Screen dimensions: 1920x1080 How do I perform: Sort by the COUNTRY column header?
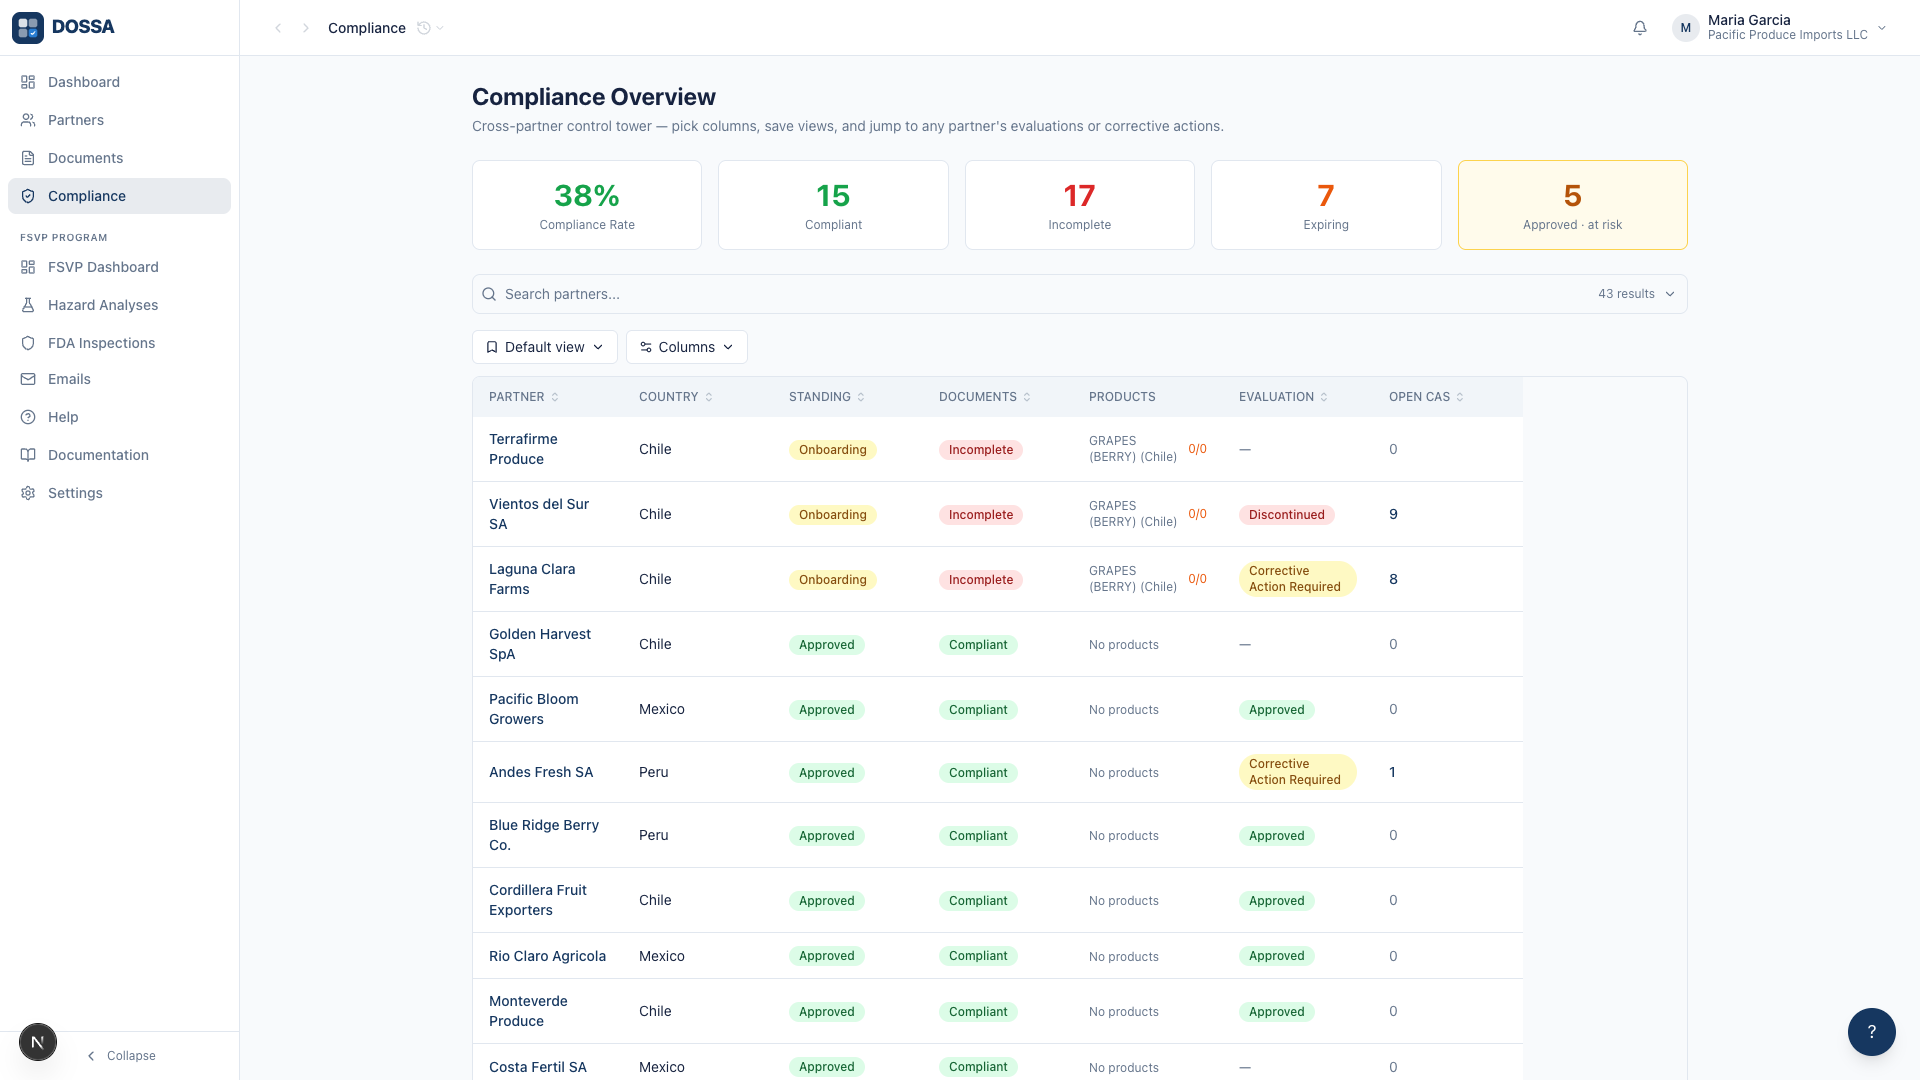click(x=676, y=397)
